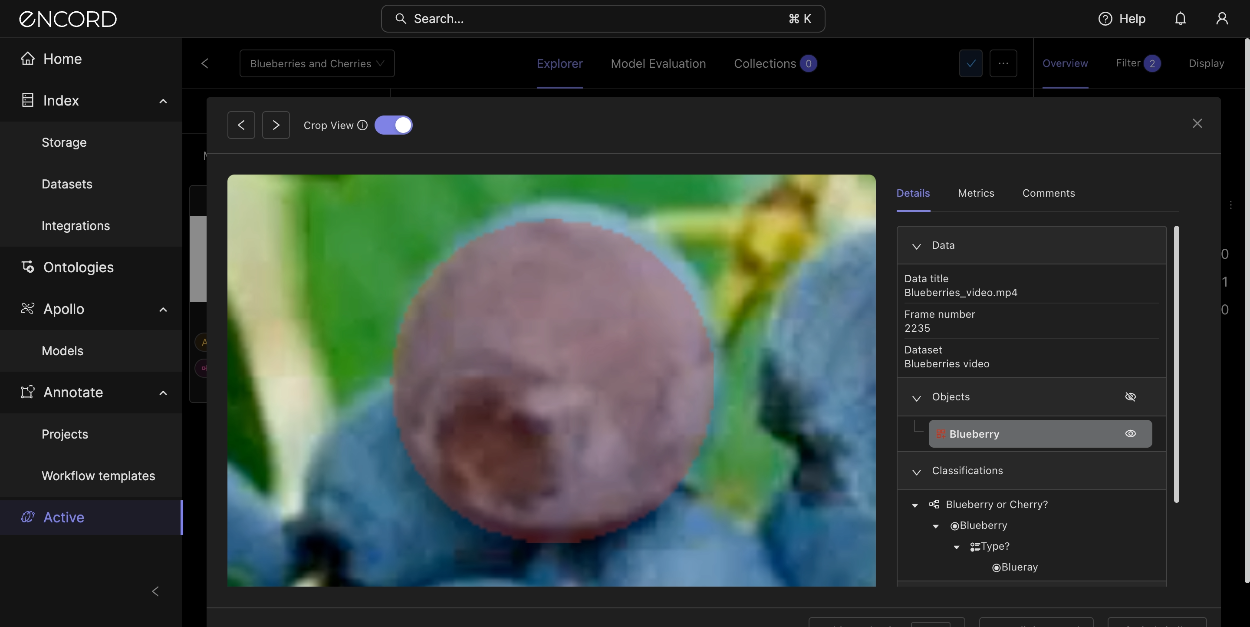The height and width of the screenshot is (627, 1250).
Task: Click the Encord logo
Action: 69,19
